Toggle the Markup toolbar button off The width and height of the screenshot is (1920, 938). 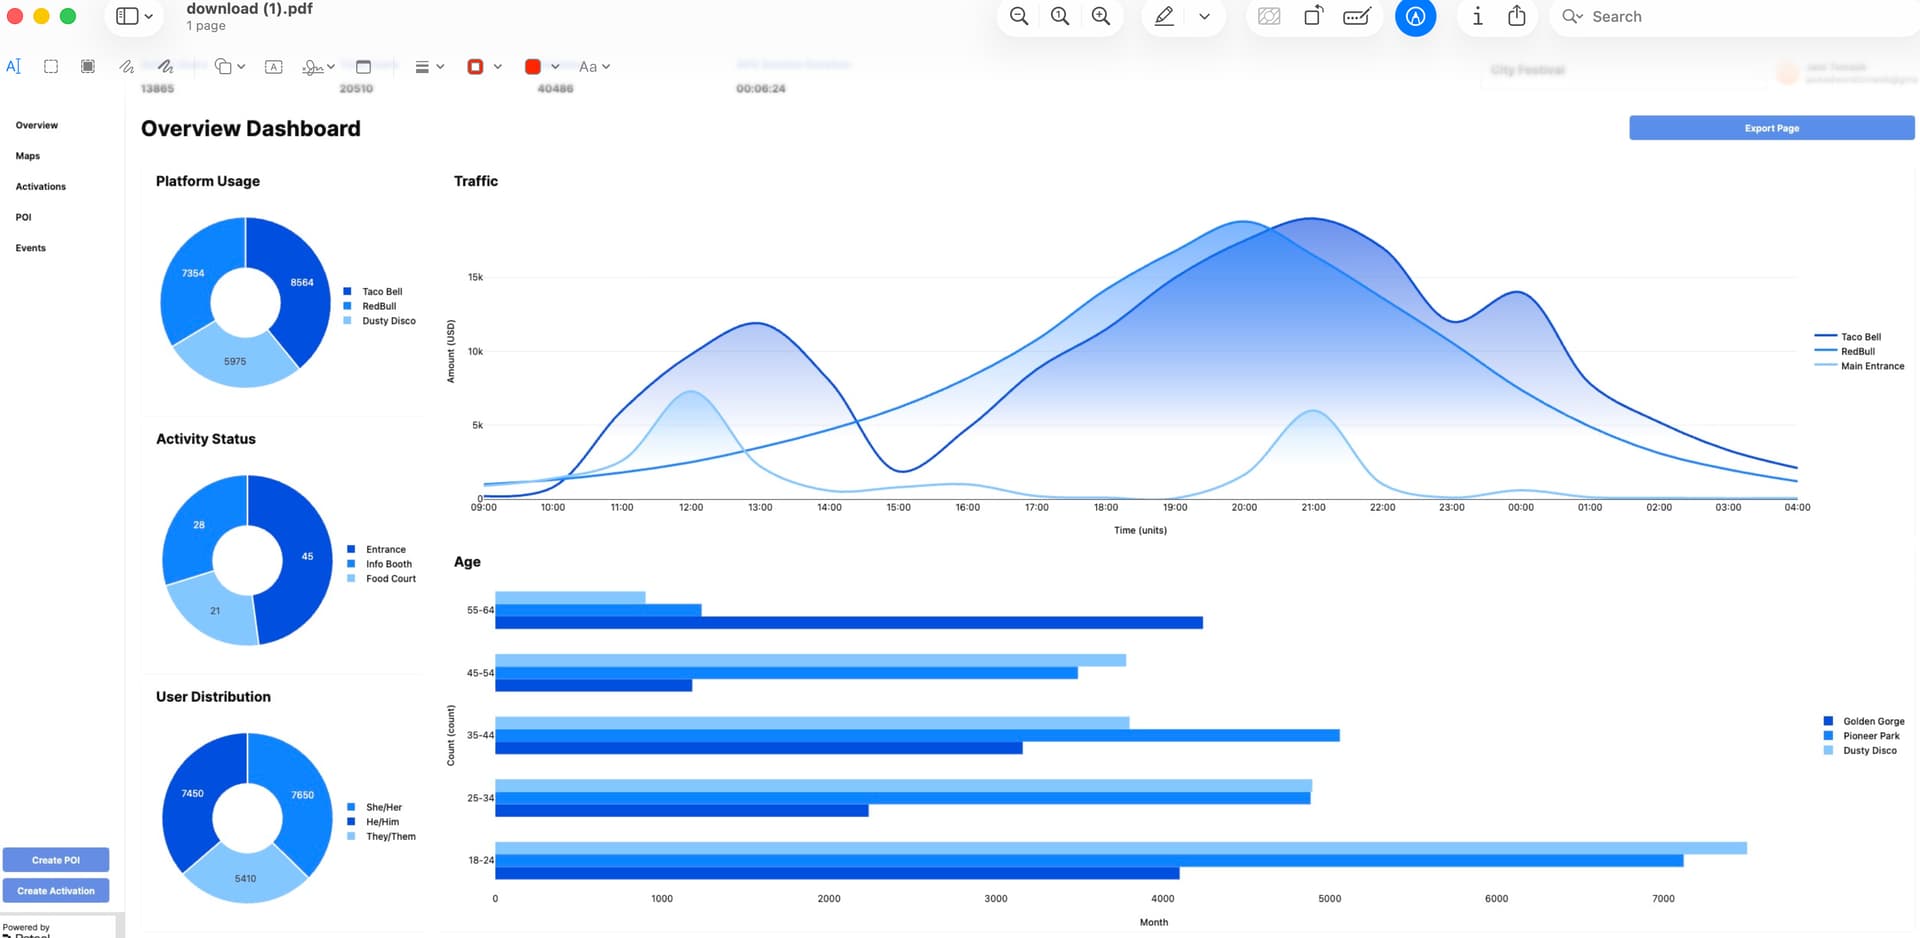click(x=1415, y=17)
